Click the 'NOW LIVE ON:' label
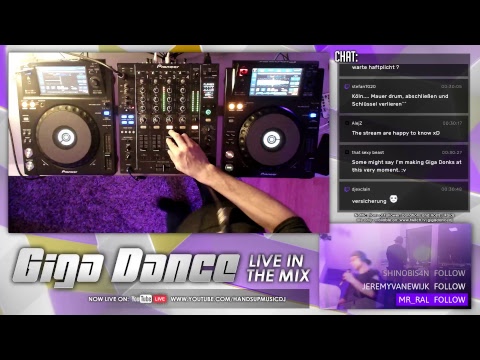The height and width of the screenshot is (360, 480). tap(108, 299)
